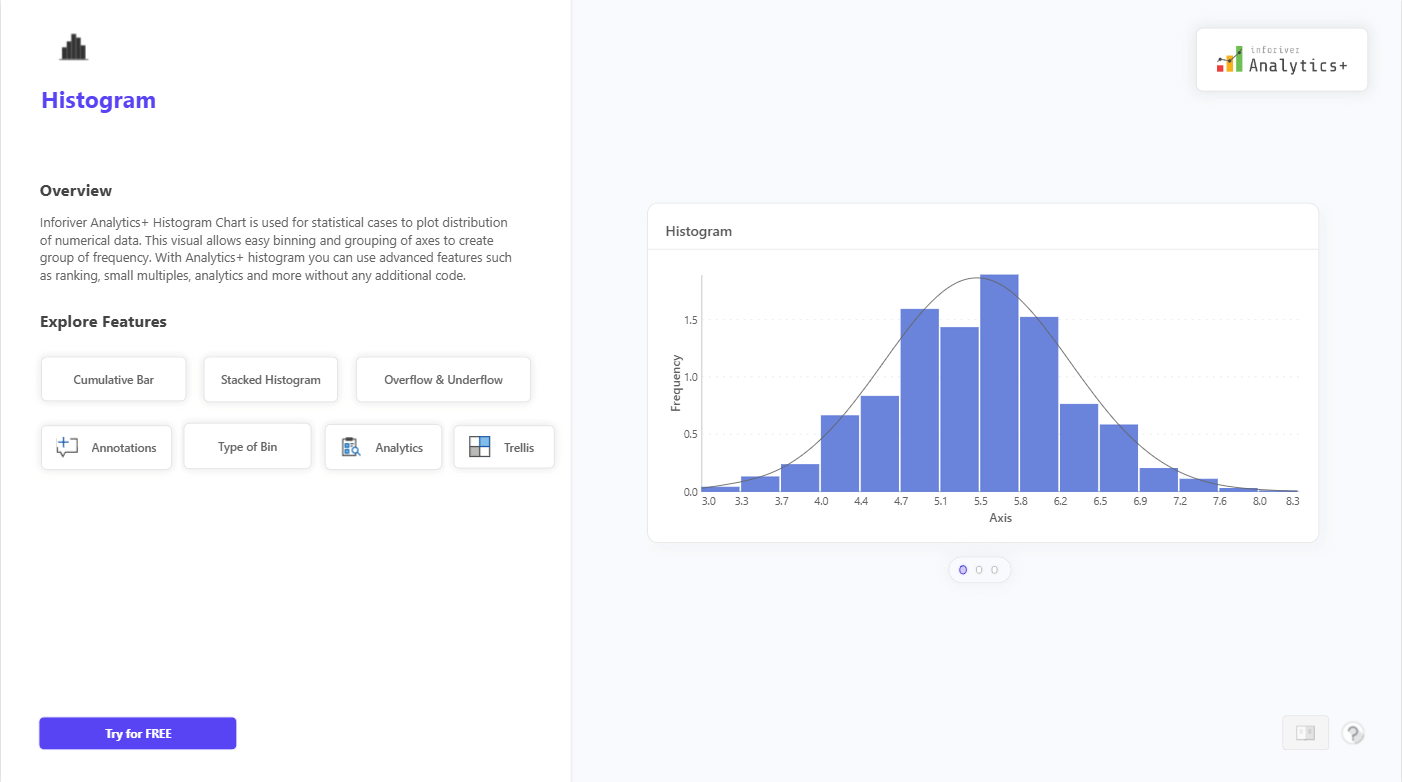Select the first carousel dot

point(963,570)
